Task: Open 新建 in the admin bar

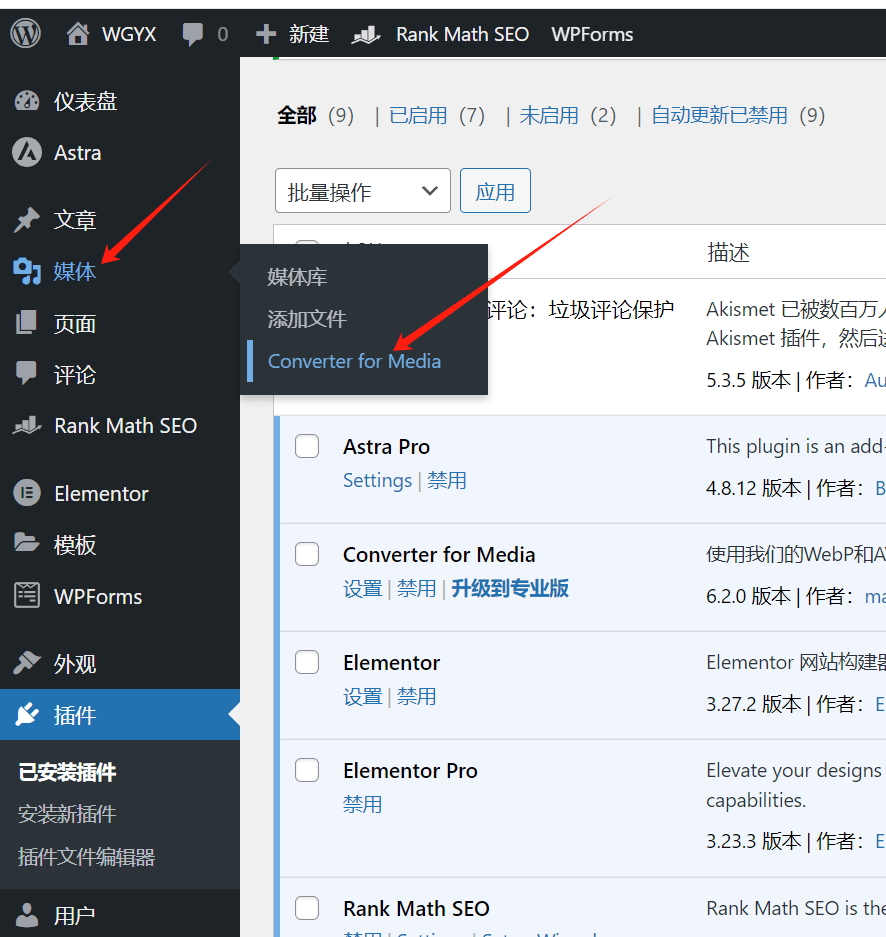Action: click(309, 34)
